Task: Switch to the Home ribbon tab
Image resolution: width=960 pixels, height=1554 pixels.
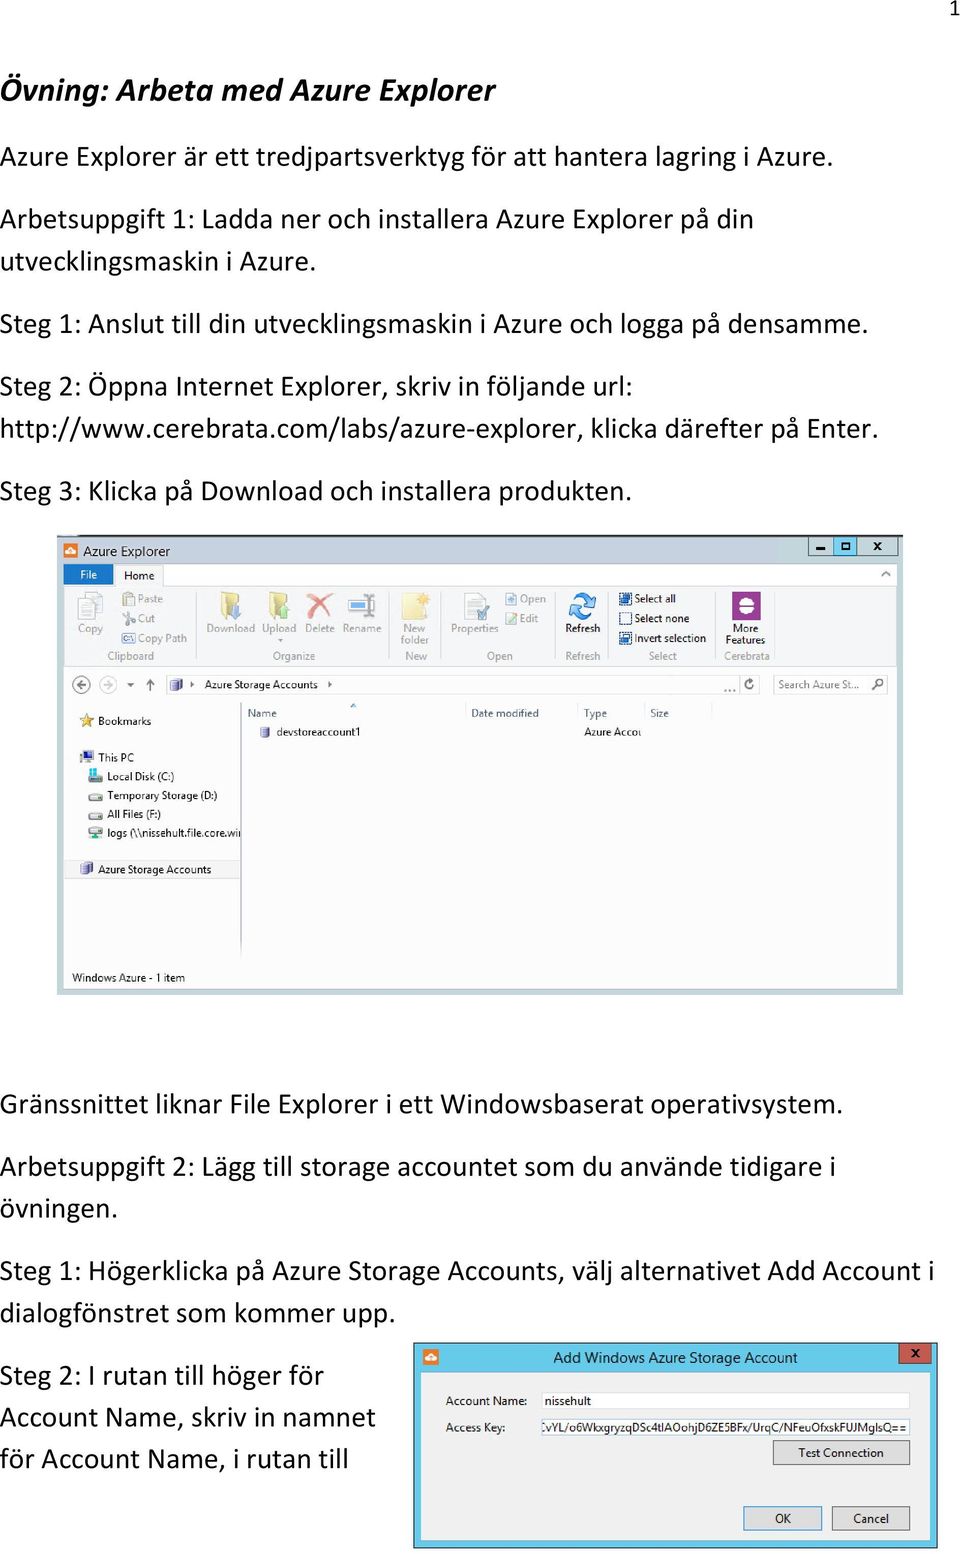Action: [139, 575]
